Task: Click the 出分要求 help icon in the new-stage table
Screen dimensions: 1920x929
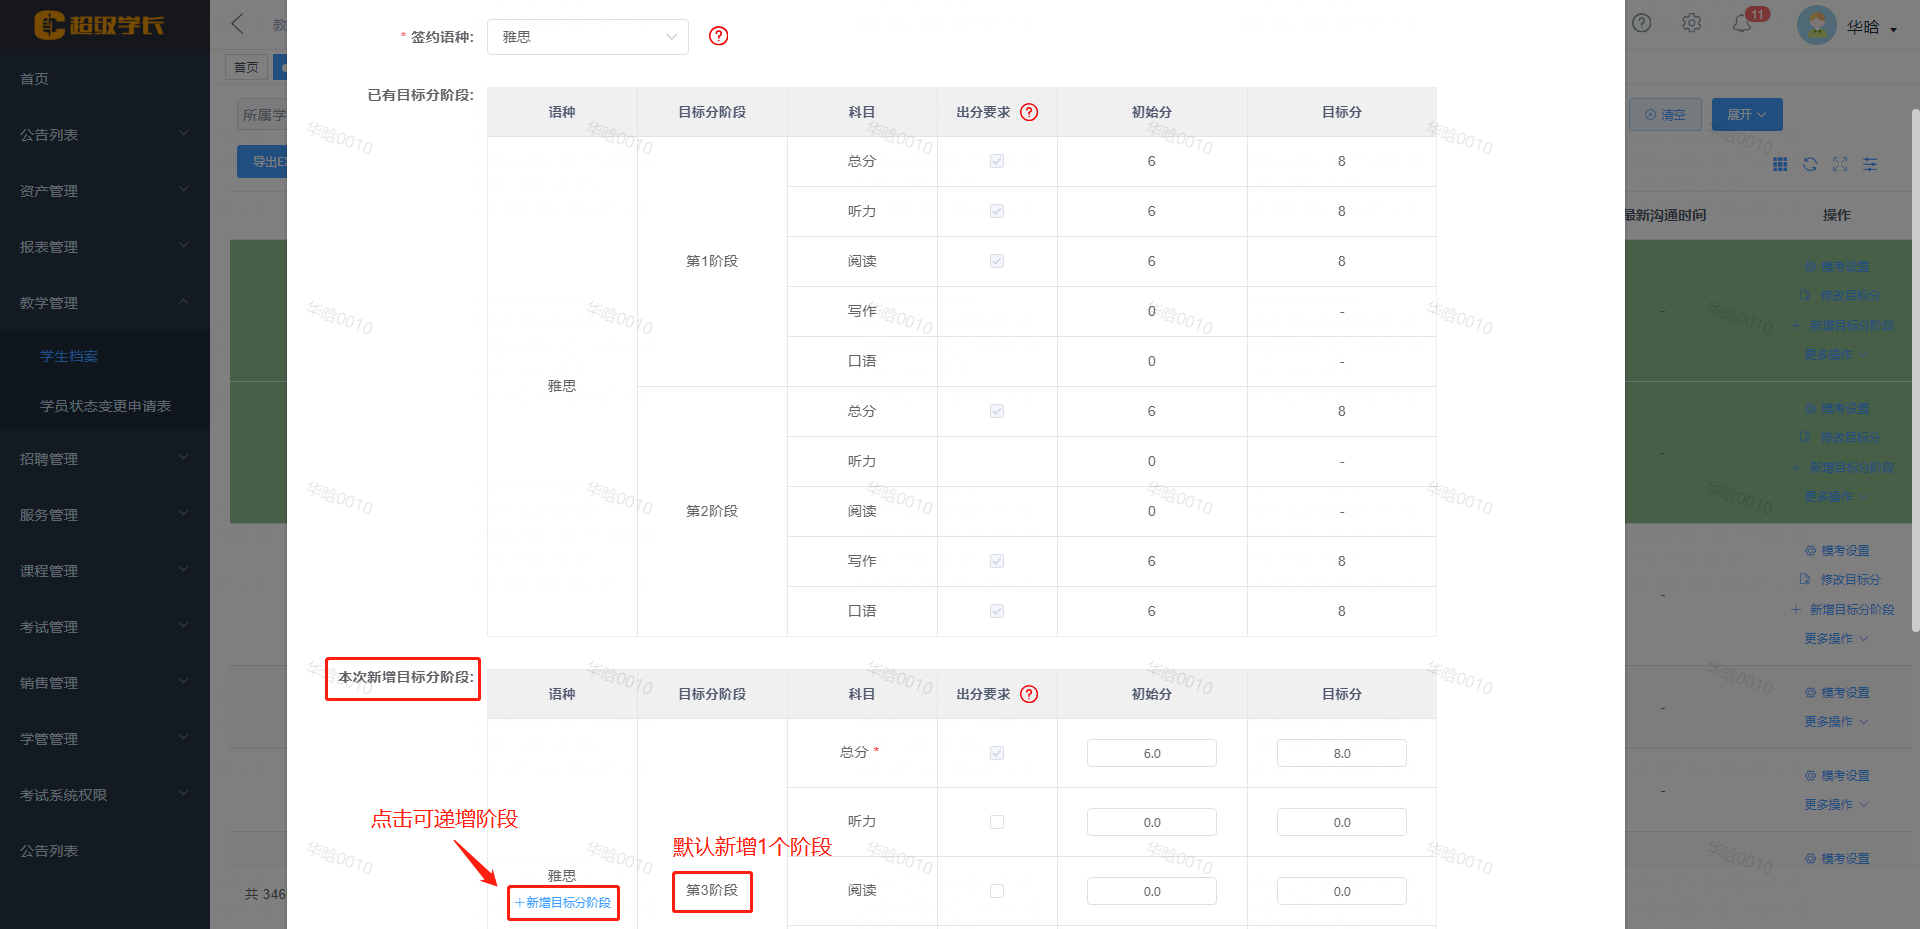Action: pyautogui.click(x=1029, y=694)
